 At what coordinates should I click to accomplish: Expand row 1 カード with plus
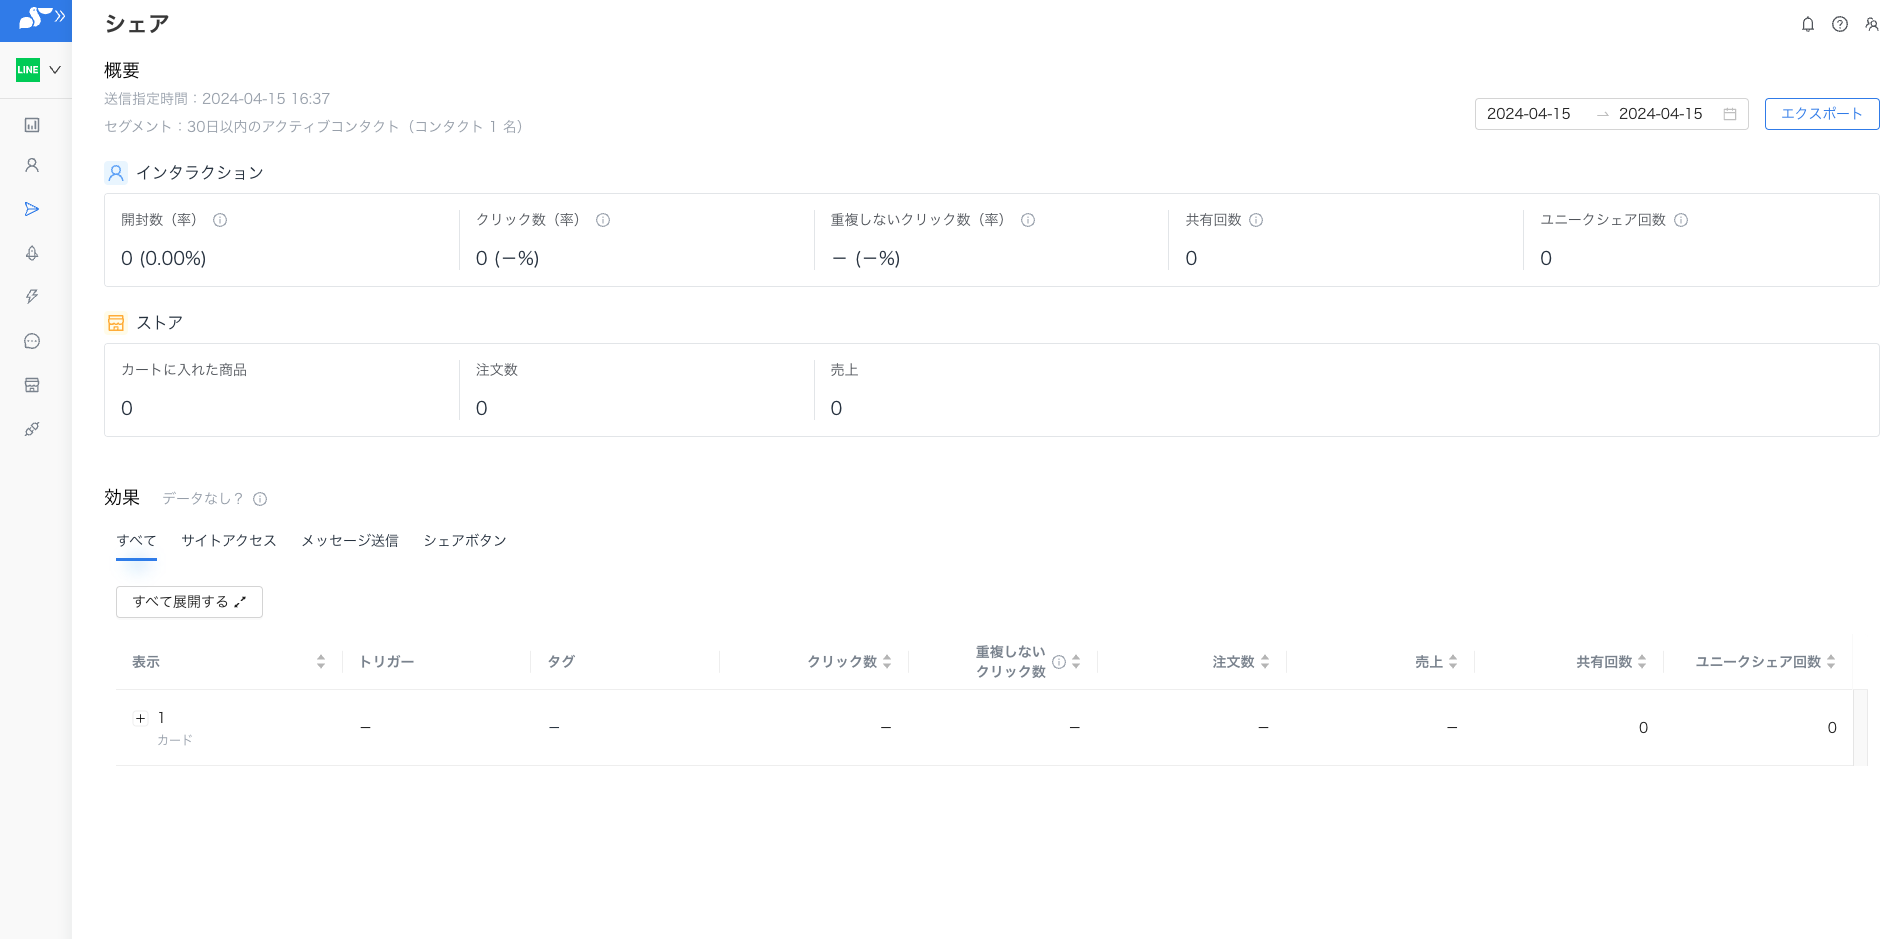click(140, 718)
